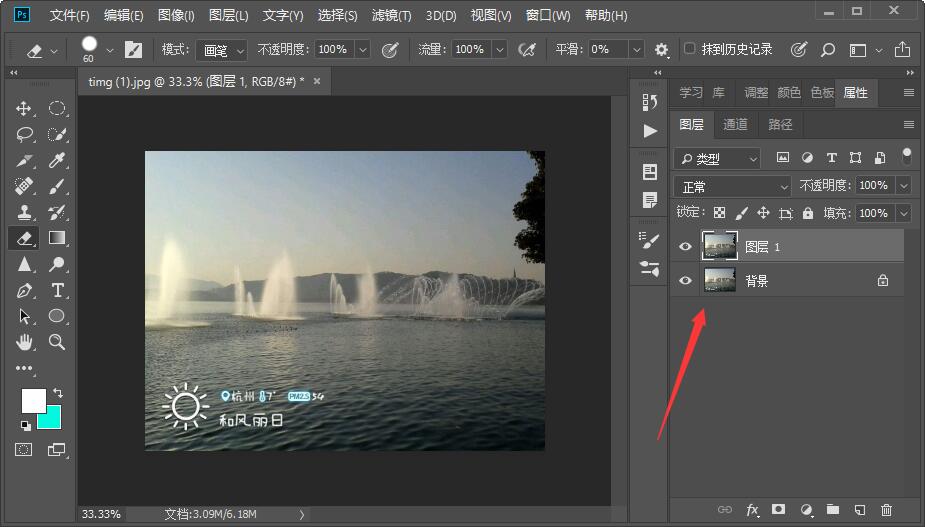Select the Move tool
The width and height of the screenshot is (925, 527).
coord(24,109)
